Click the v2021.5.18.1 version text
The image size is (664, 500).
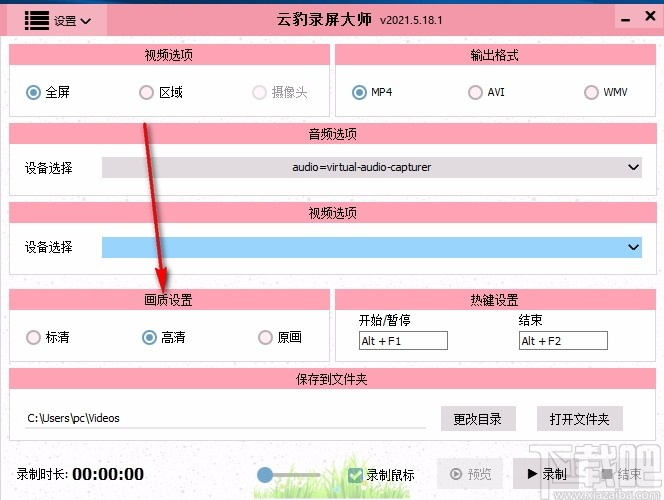point(411,20)
